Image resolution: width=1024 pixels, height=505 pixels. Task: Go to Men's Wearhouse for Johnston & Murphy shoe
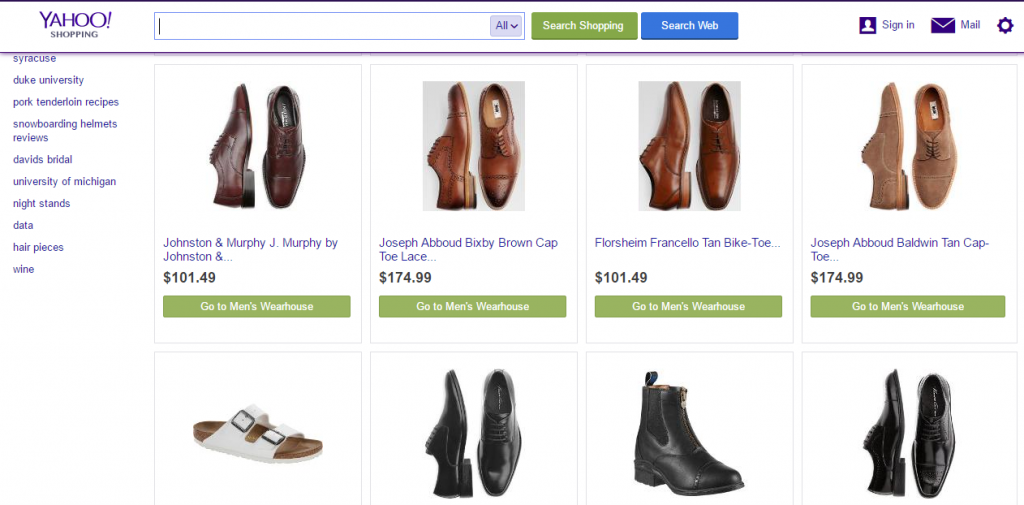coord(257,306)
